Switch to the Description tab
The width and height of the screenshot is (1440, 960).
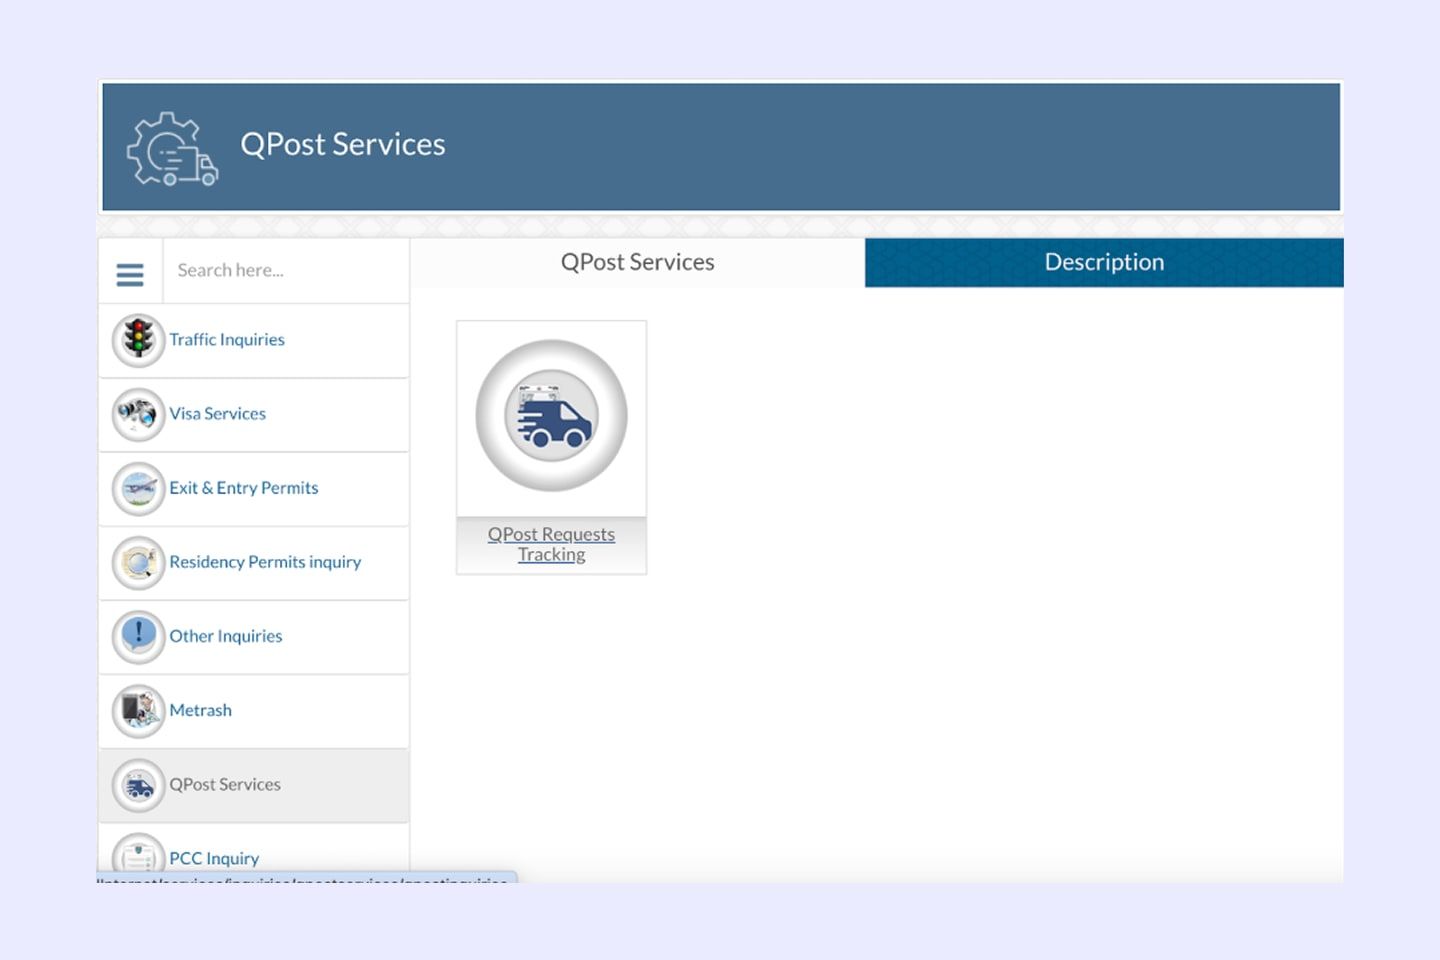[1103, 262]
